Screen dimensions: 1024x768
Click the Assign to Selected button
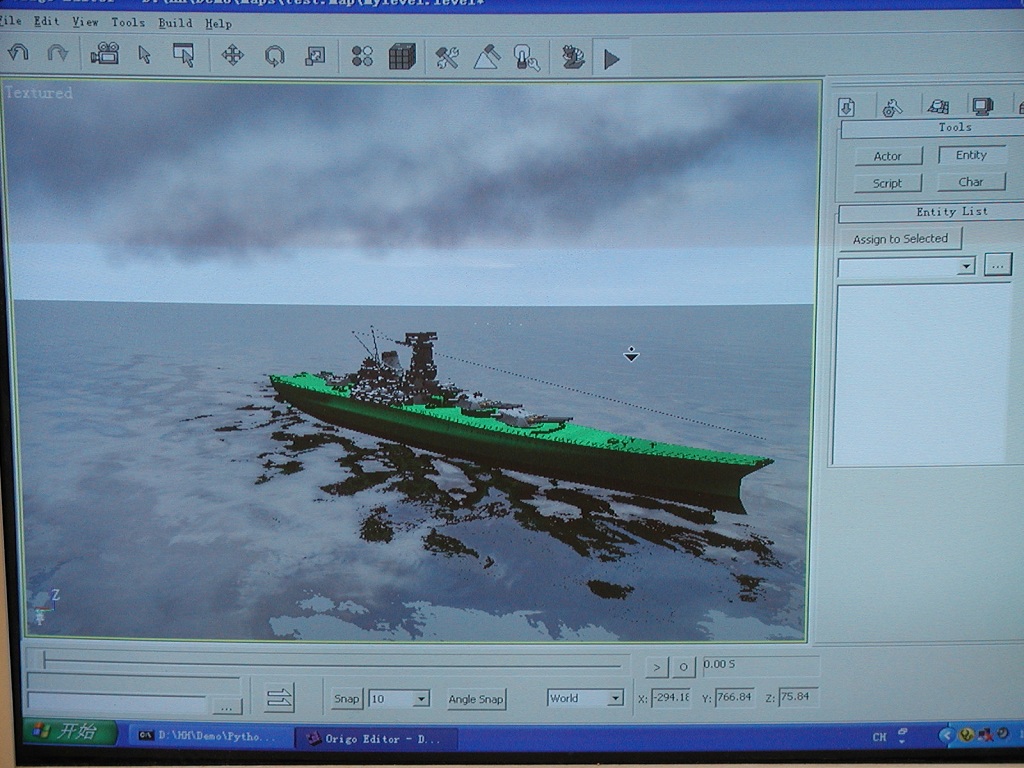(900, 239)
